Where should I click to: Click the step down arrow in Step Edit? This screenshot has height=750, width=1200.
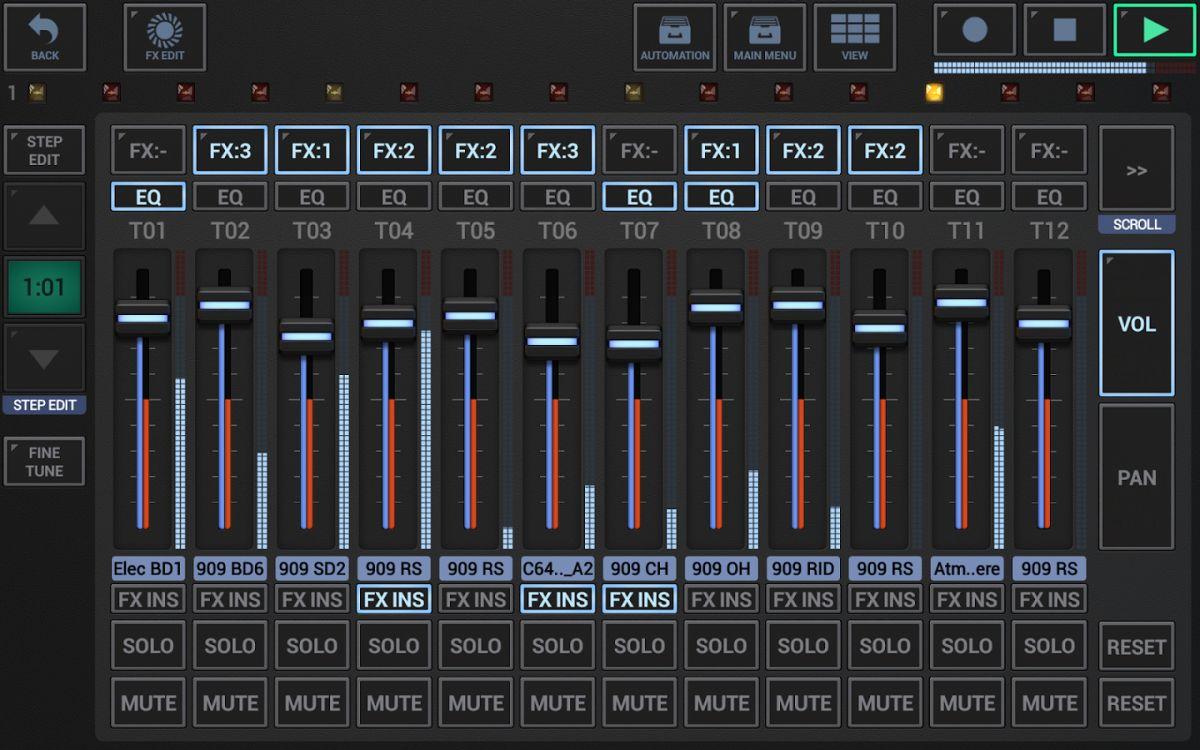pyautogui.click(x=44, y=358)
